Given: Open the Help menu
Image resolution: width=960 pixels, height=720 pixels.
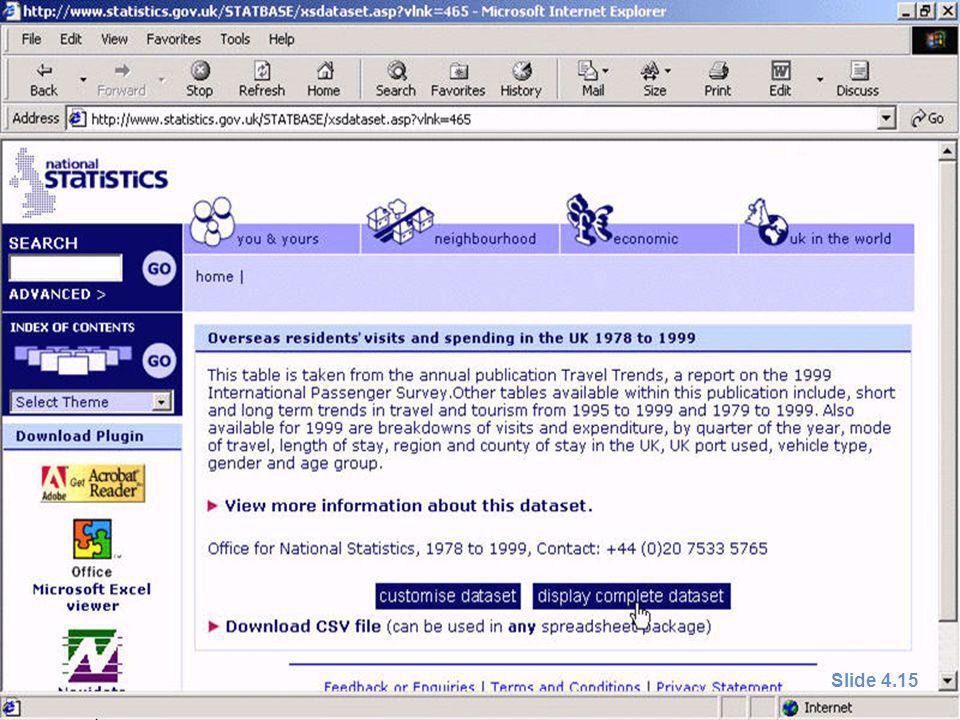Looking at the screenshot, I should click(282, 39).
